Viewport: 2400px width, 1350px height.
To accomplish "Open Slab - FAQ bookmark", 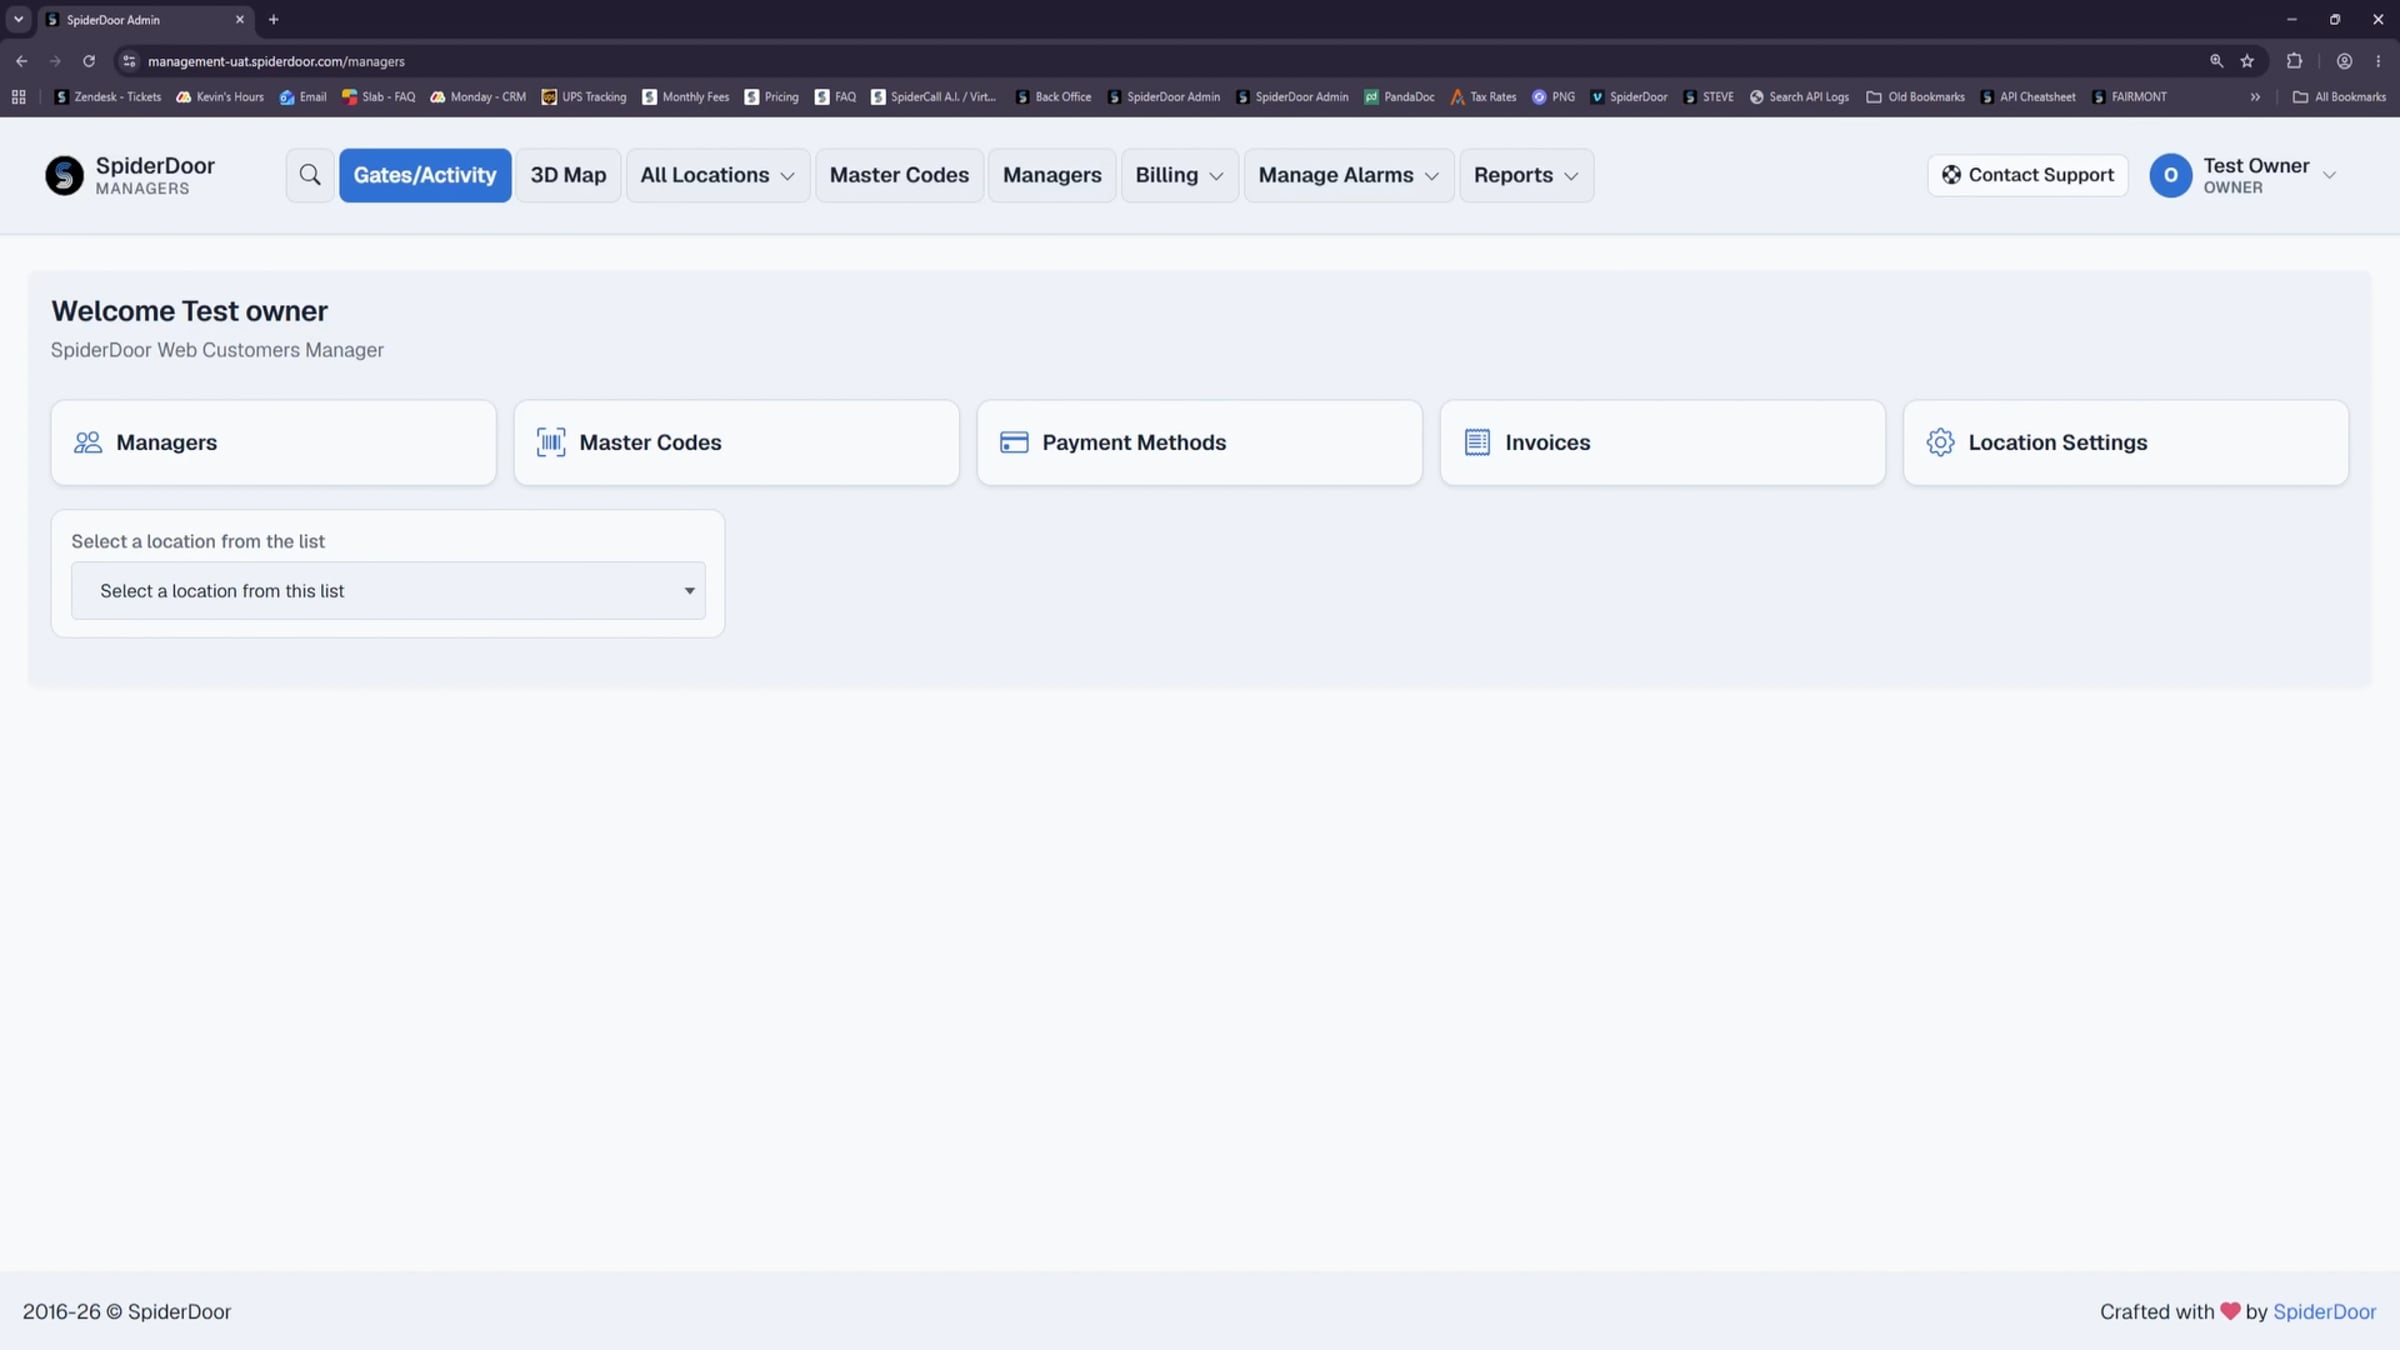I will pos(378,97).
